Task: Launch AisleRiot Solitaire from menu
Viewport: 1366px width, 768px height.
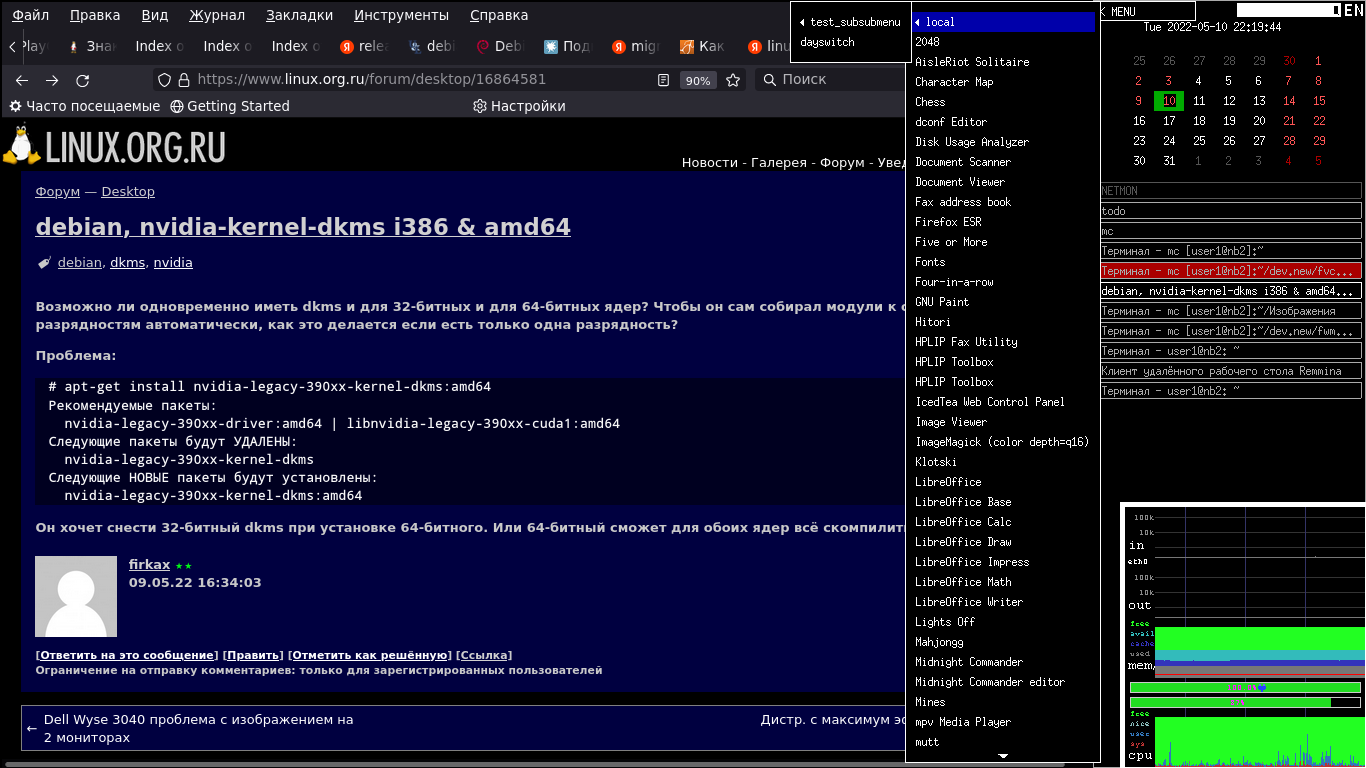Action: click(x=1003, y=62)
